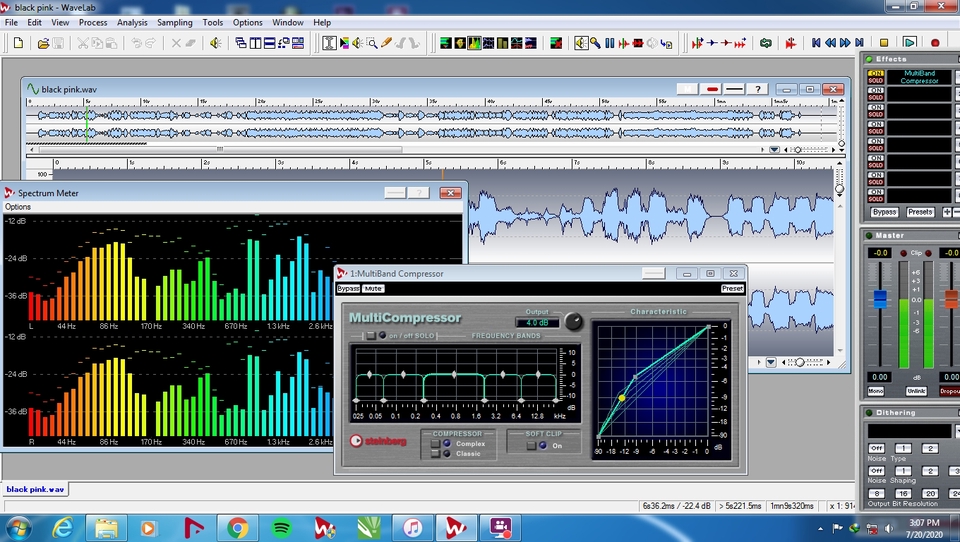960x542 pixels.
Task: Click the level meter icon in toolbar
Action: pyautogui.click(x=446, y=43)
